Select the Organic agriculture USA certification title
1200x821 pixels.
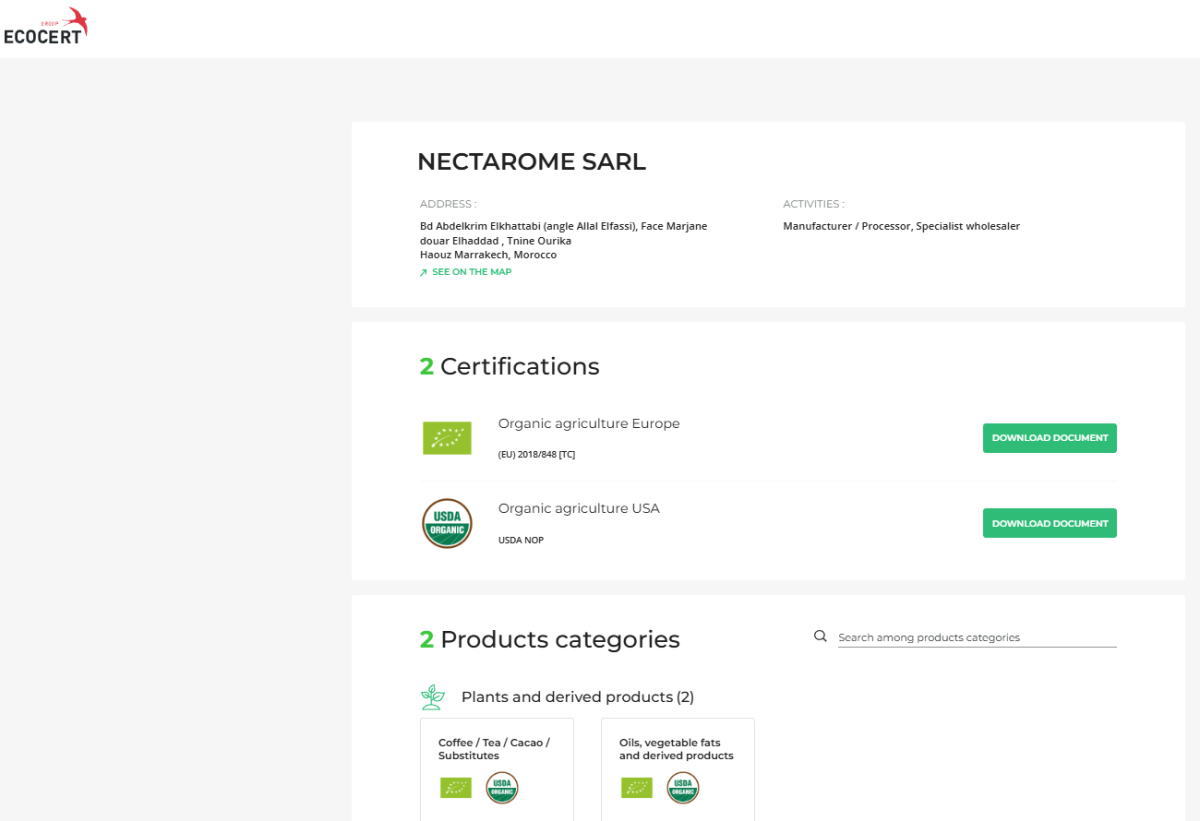click(x=578, y=508)
